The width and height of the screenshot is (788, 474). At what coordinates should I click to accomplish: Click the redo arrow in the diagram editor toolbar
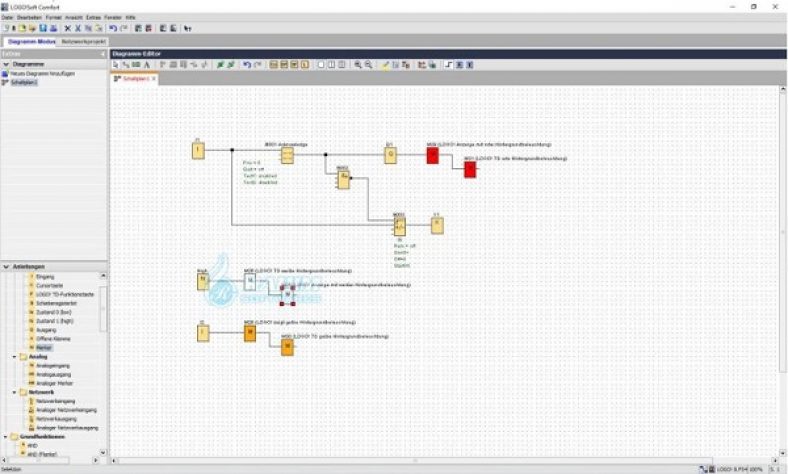tap(257, 65)
